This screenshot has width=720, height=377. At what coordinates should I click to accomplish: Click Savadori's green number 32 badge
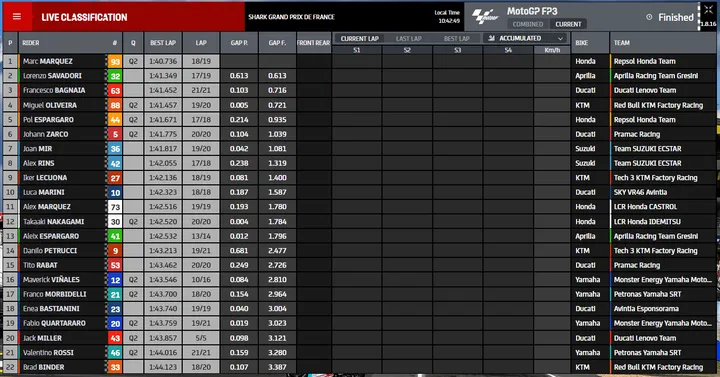click(x=115, y=76)
